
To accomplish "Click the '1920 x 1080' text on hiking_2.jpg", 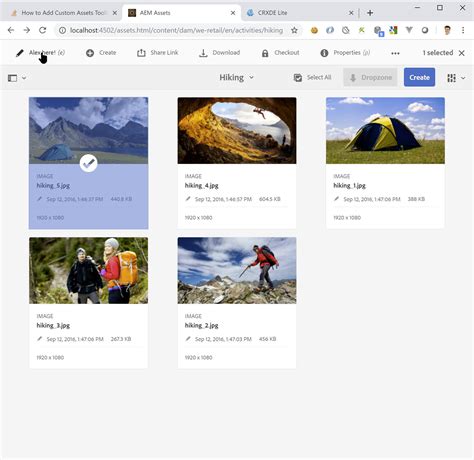I will click(x=198, y=358).
